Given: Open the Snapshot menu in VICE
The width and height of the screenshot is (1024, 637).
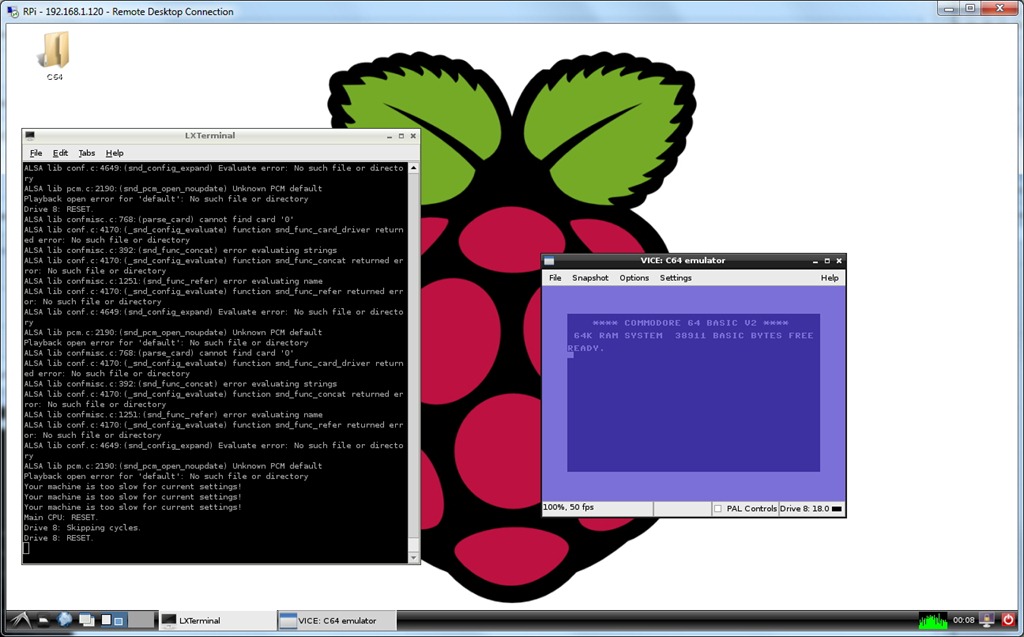Looking at the screenshot, I should click(x=590, y=278).
